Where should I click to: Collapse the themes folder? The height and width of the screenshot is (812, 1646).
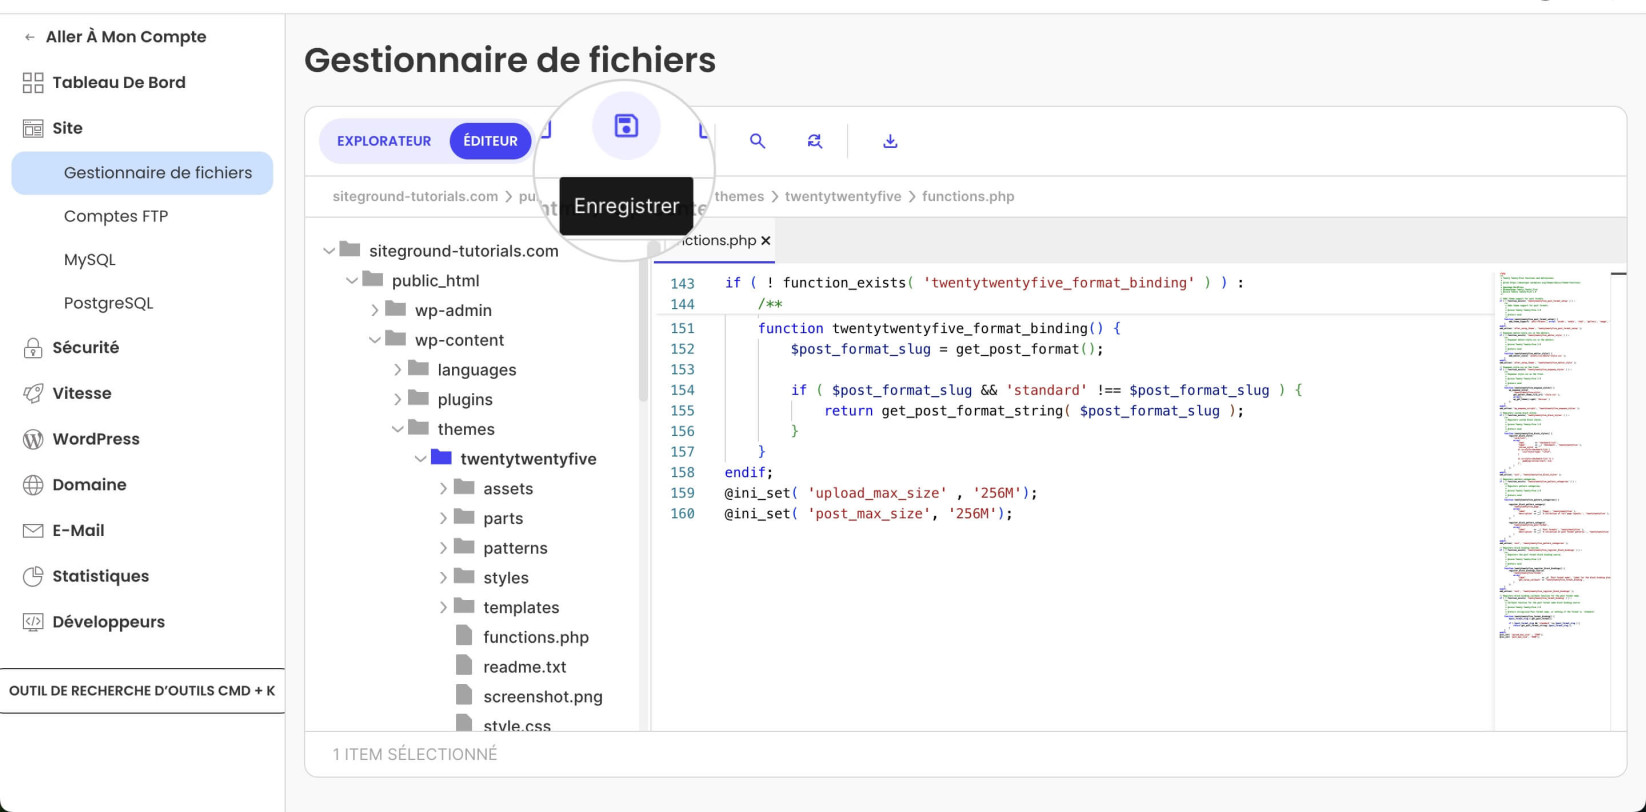[x=397, y=429]
